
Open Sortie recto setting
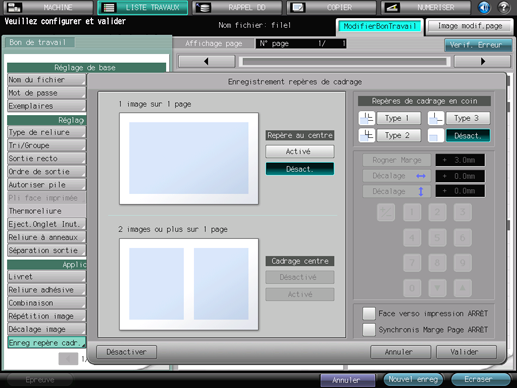click(x=47, y=158)
